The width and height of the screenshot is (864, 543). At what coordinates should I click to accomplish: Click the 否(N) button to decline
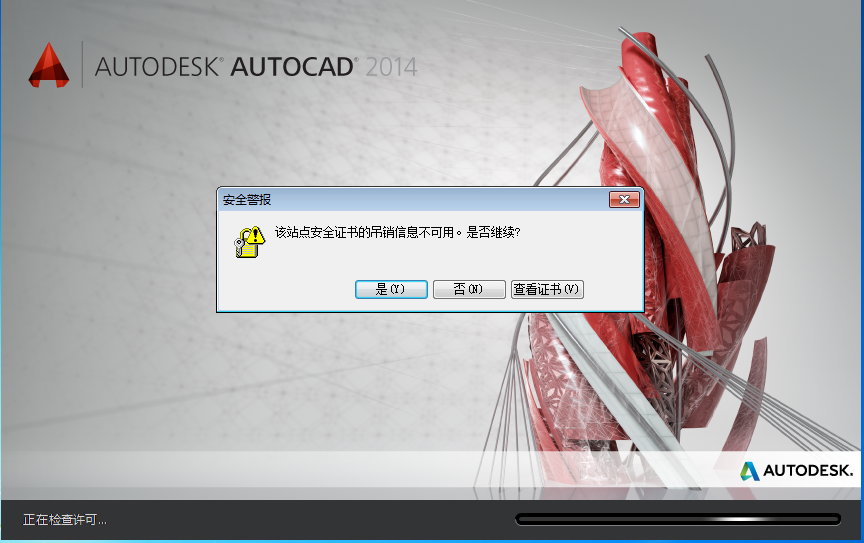[x=469, y=289]
